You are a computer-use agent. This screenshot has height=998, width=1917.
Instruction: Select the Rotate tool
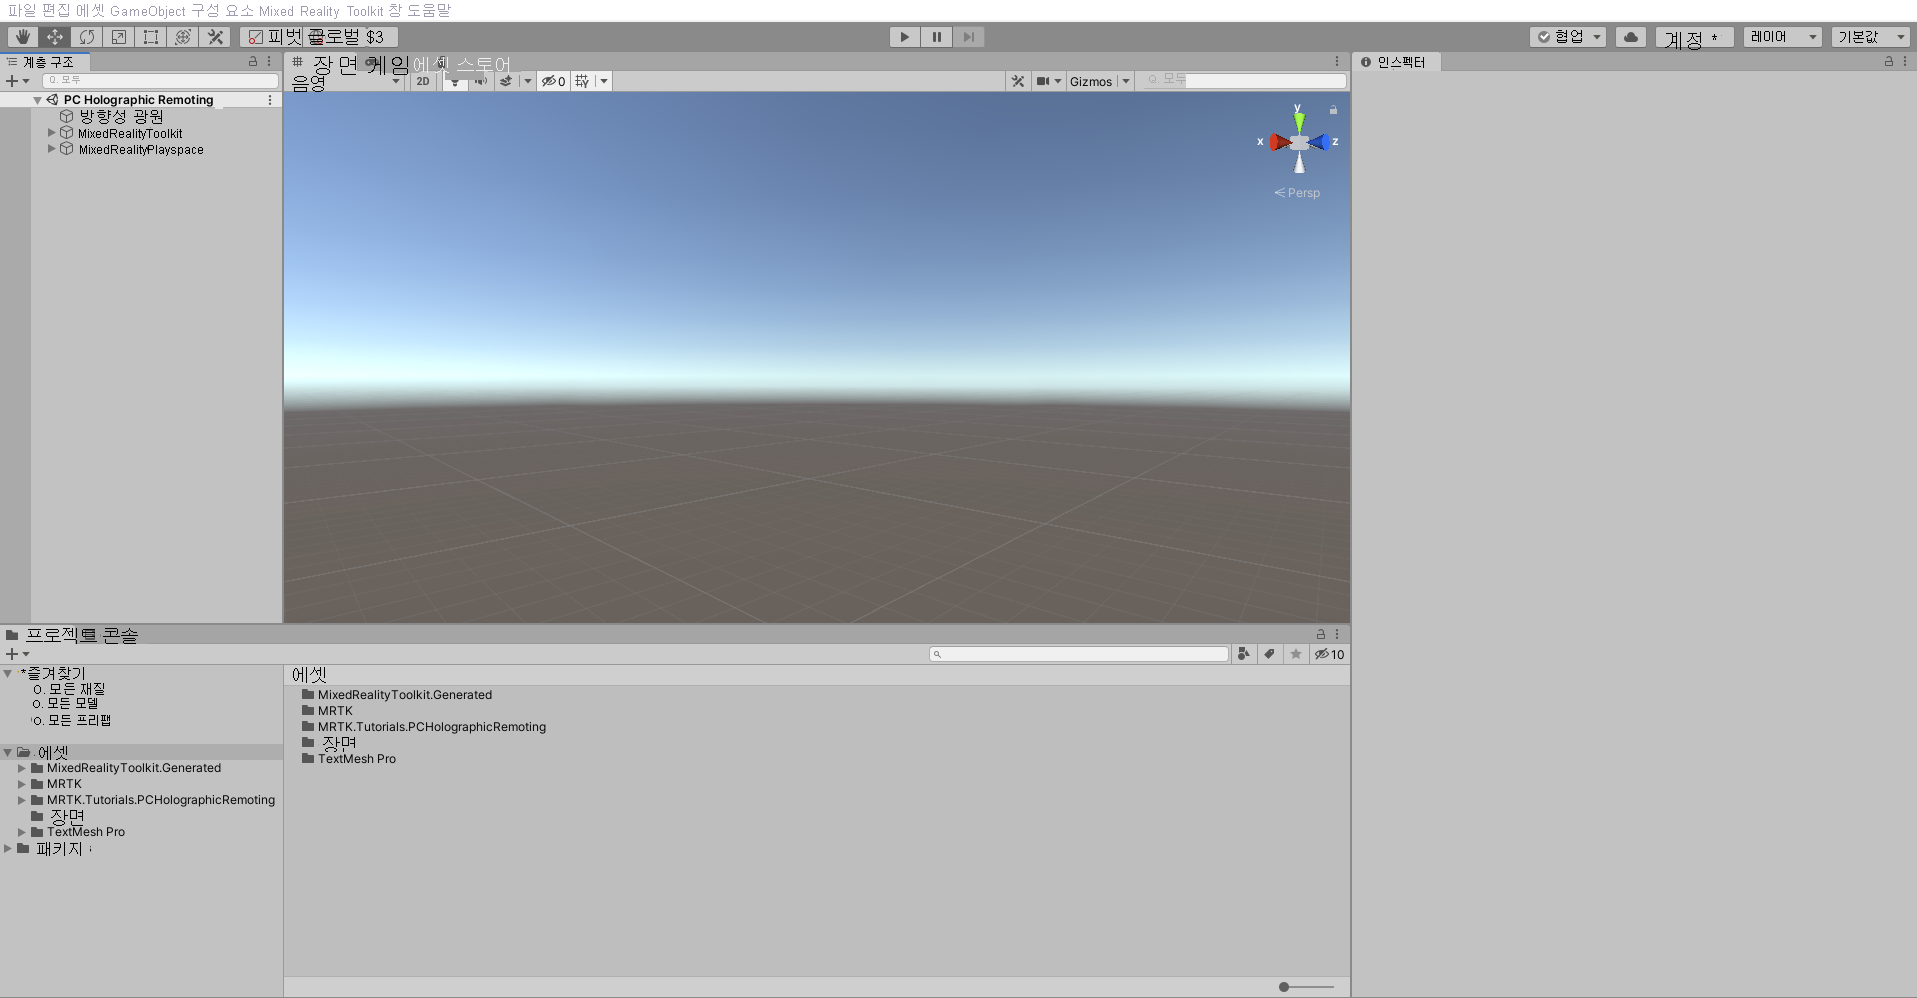87,37
